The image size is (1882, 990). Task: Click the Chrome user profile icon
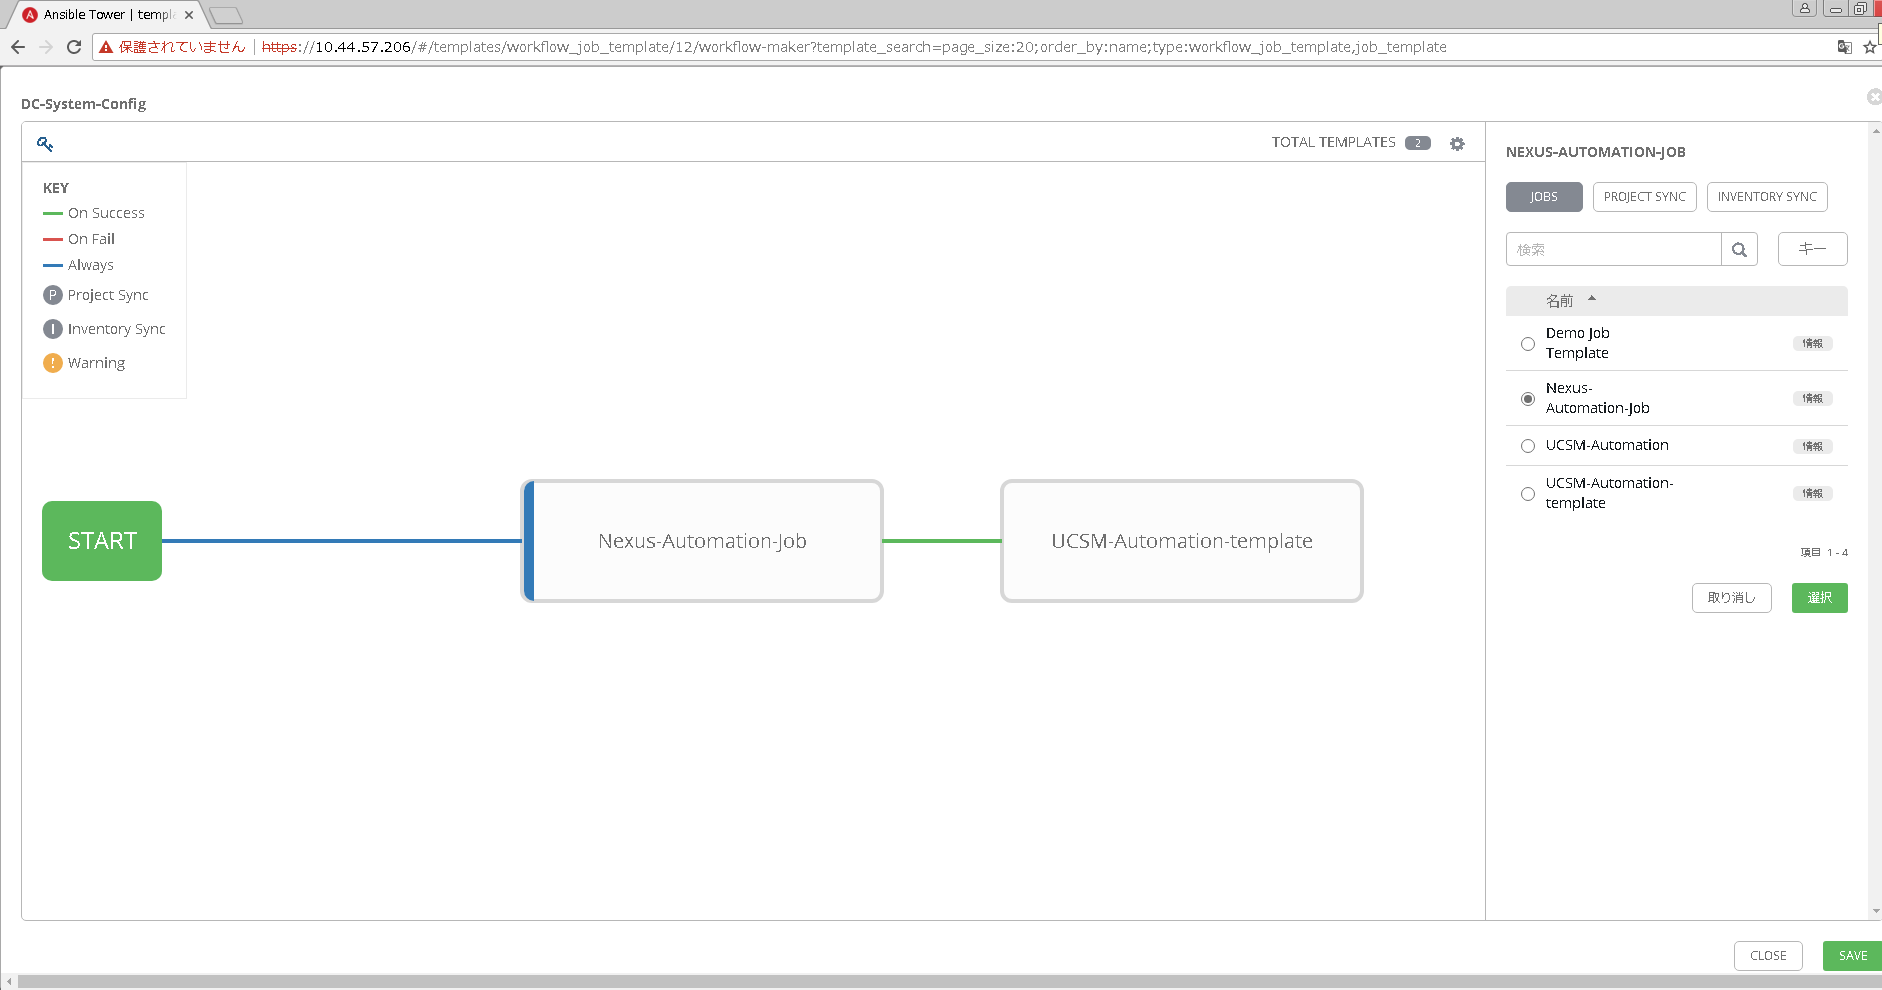pos(1805,8)
